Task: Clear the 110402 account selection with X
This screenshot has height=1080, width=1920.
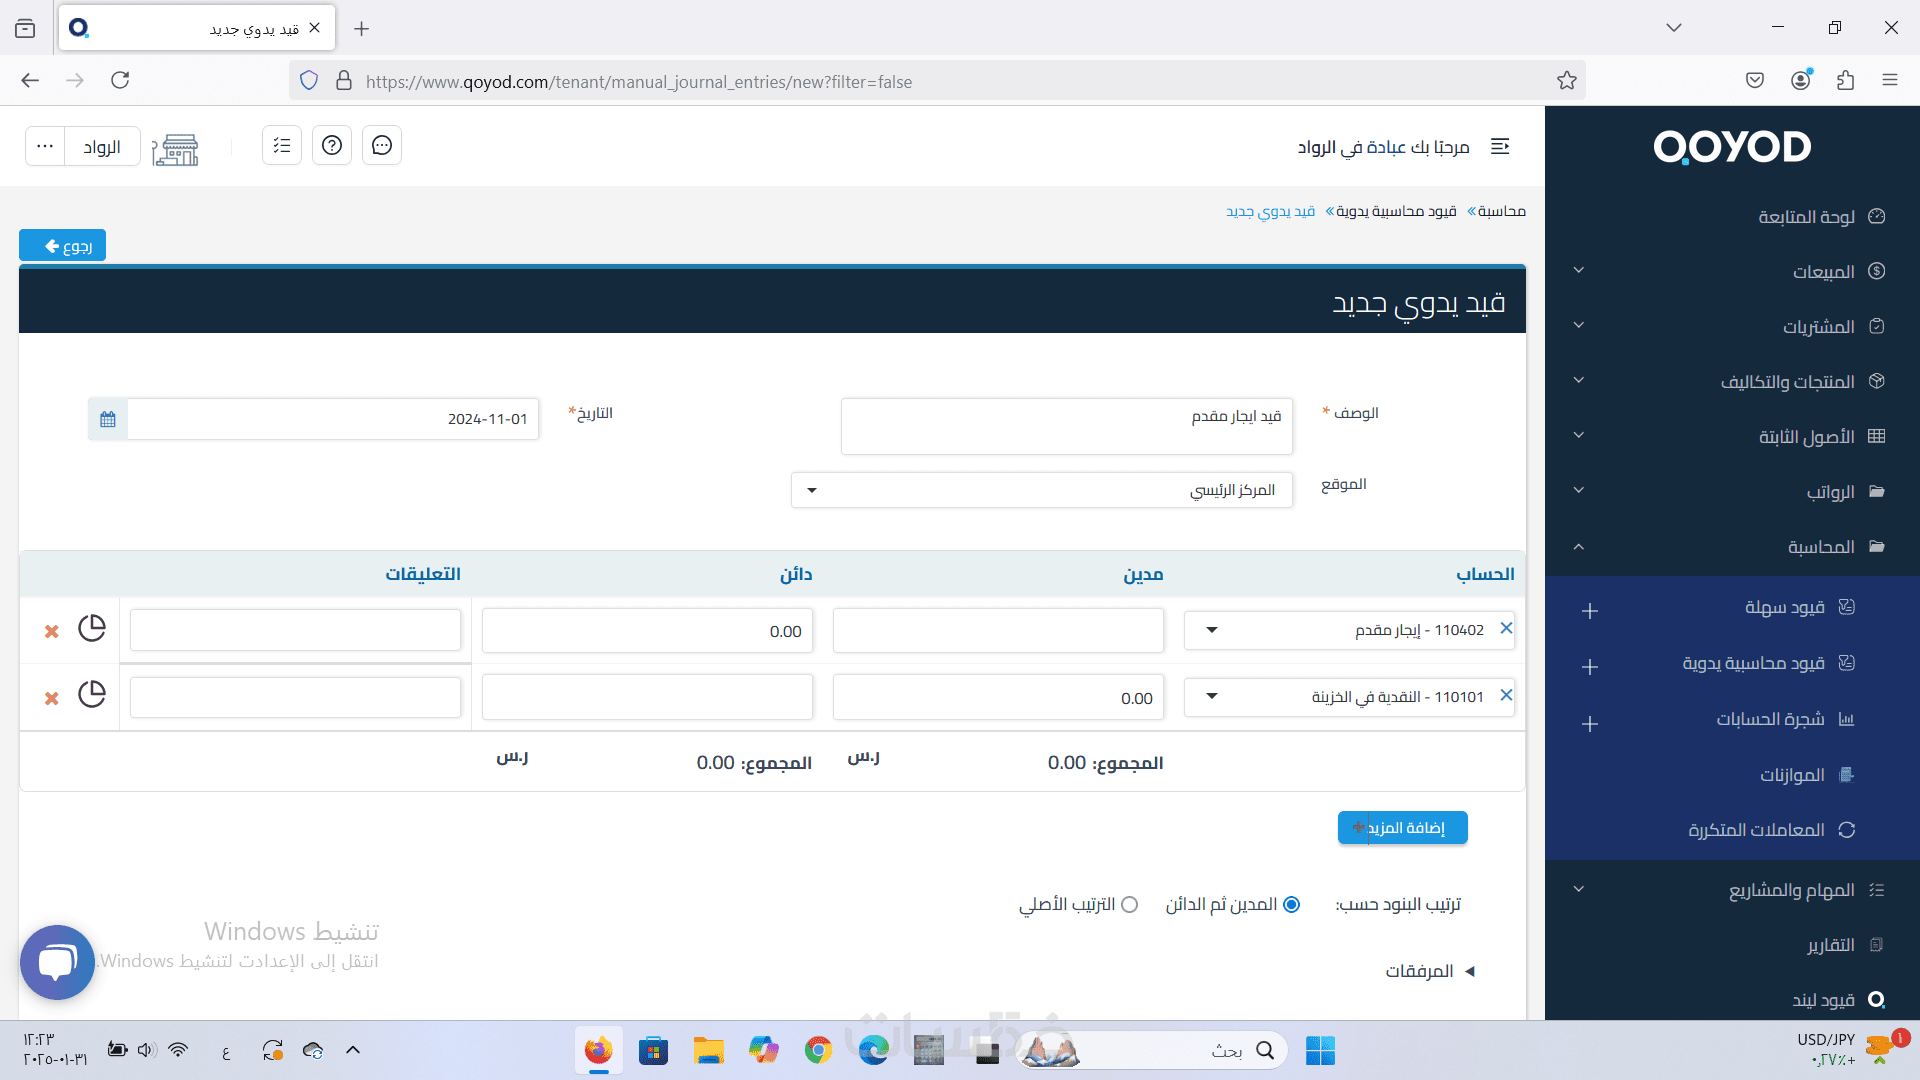Action: pos(1506,628)
